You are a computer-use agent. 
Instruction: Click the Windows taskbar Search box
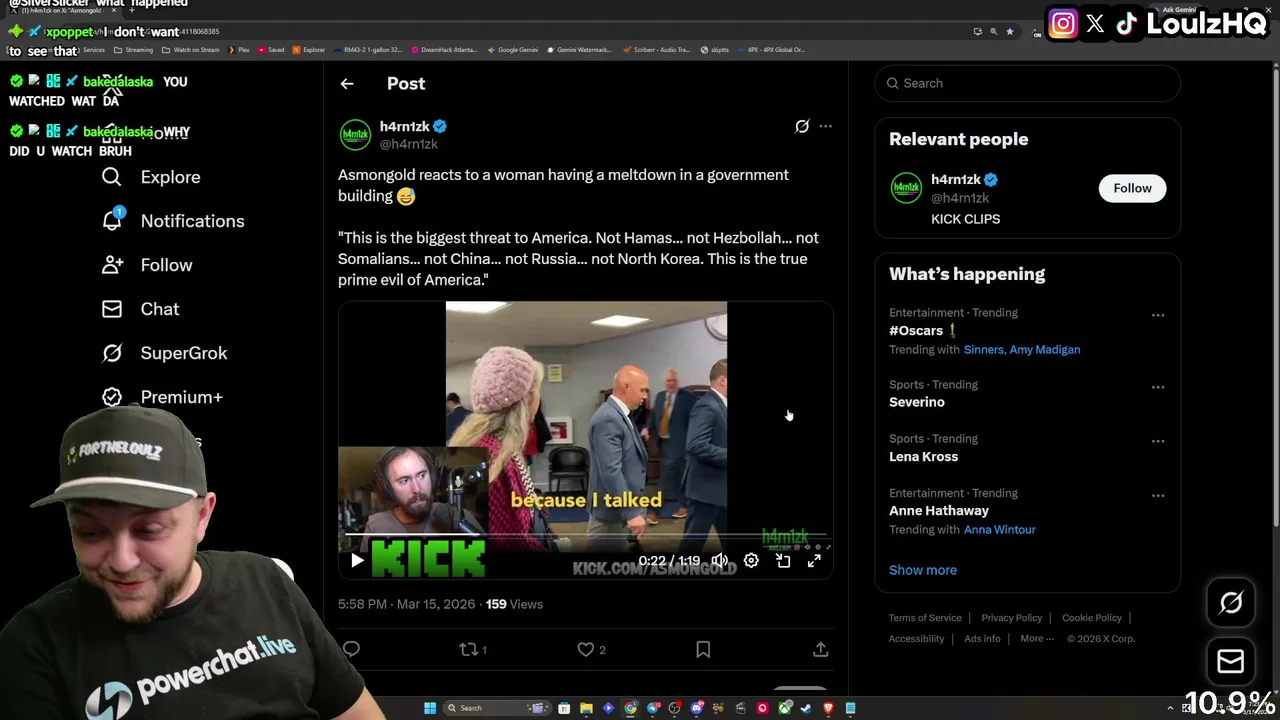pos(497,708)
